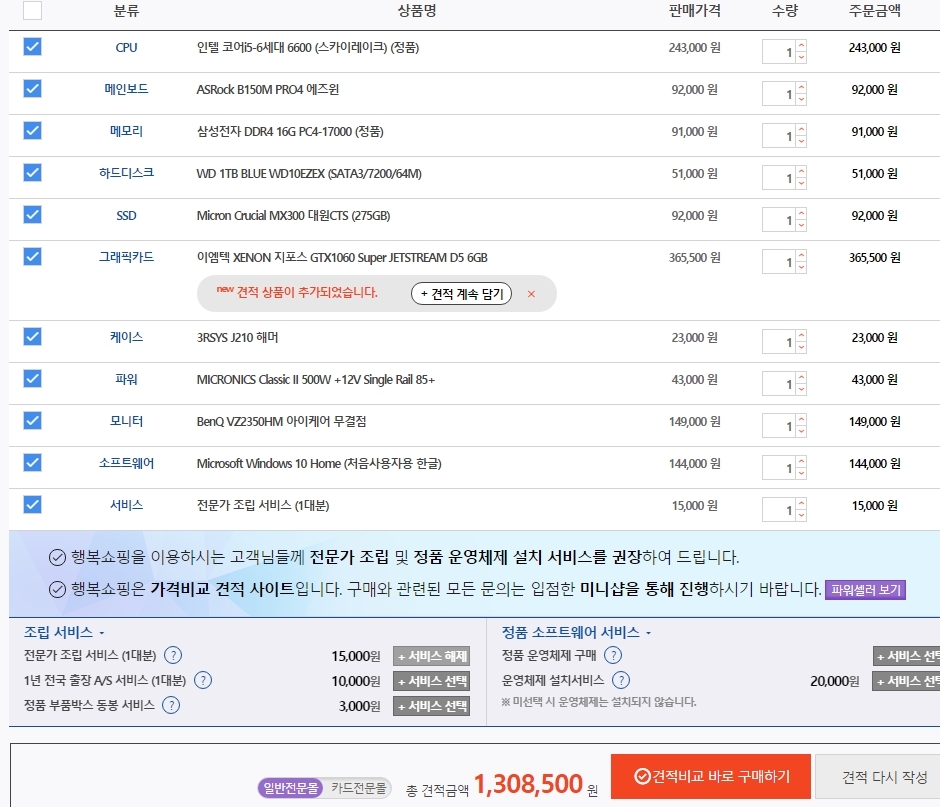The image size is (940, 807).
Task: Open the 파워셀러 보기 purple button
Action: point(865,590)
